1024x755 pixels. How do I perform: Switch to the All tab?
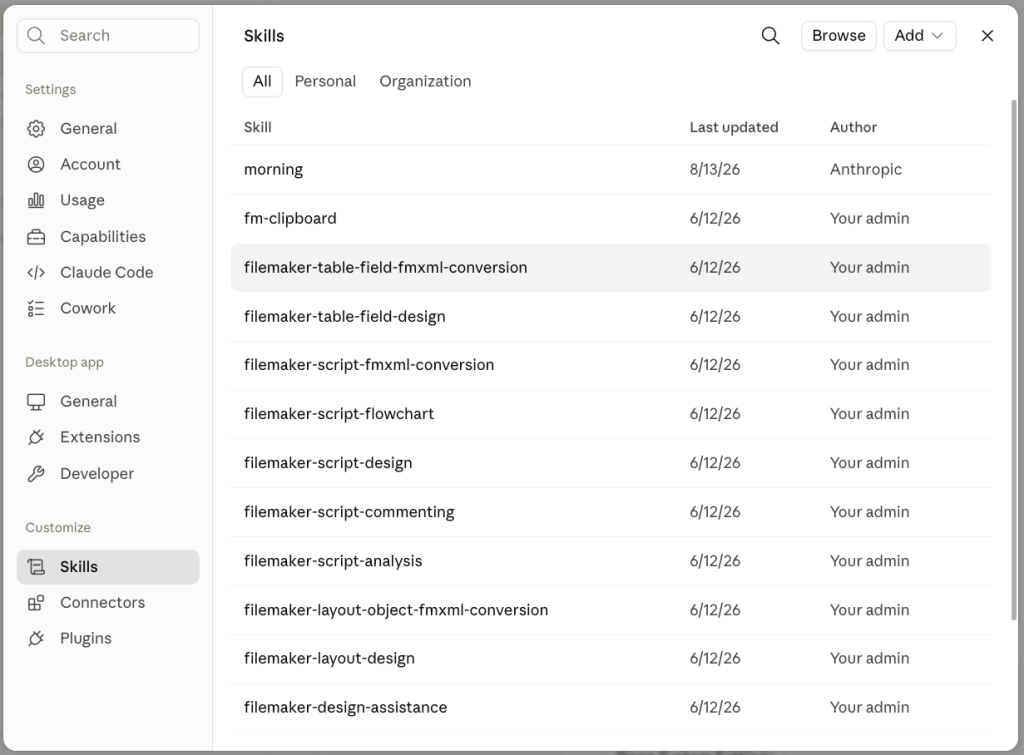pyautogui.click(x=262, y=82)
